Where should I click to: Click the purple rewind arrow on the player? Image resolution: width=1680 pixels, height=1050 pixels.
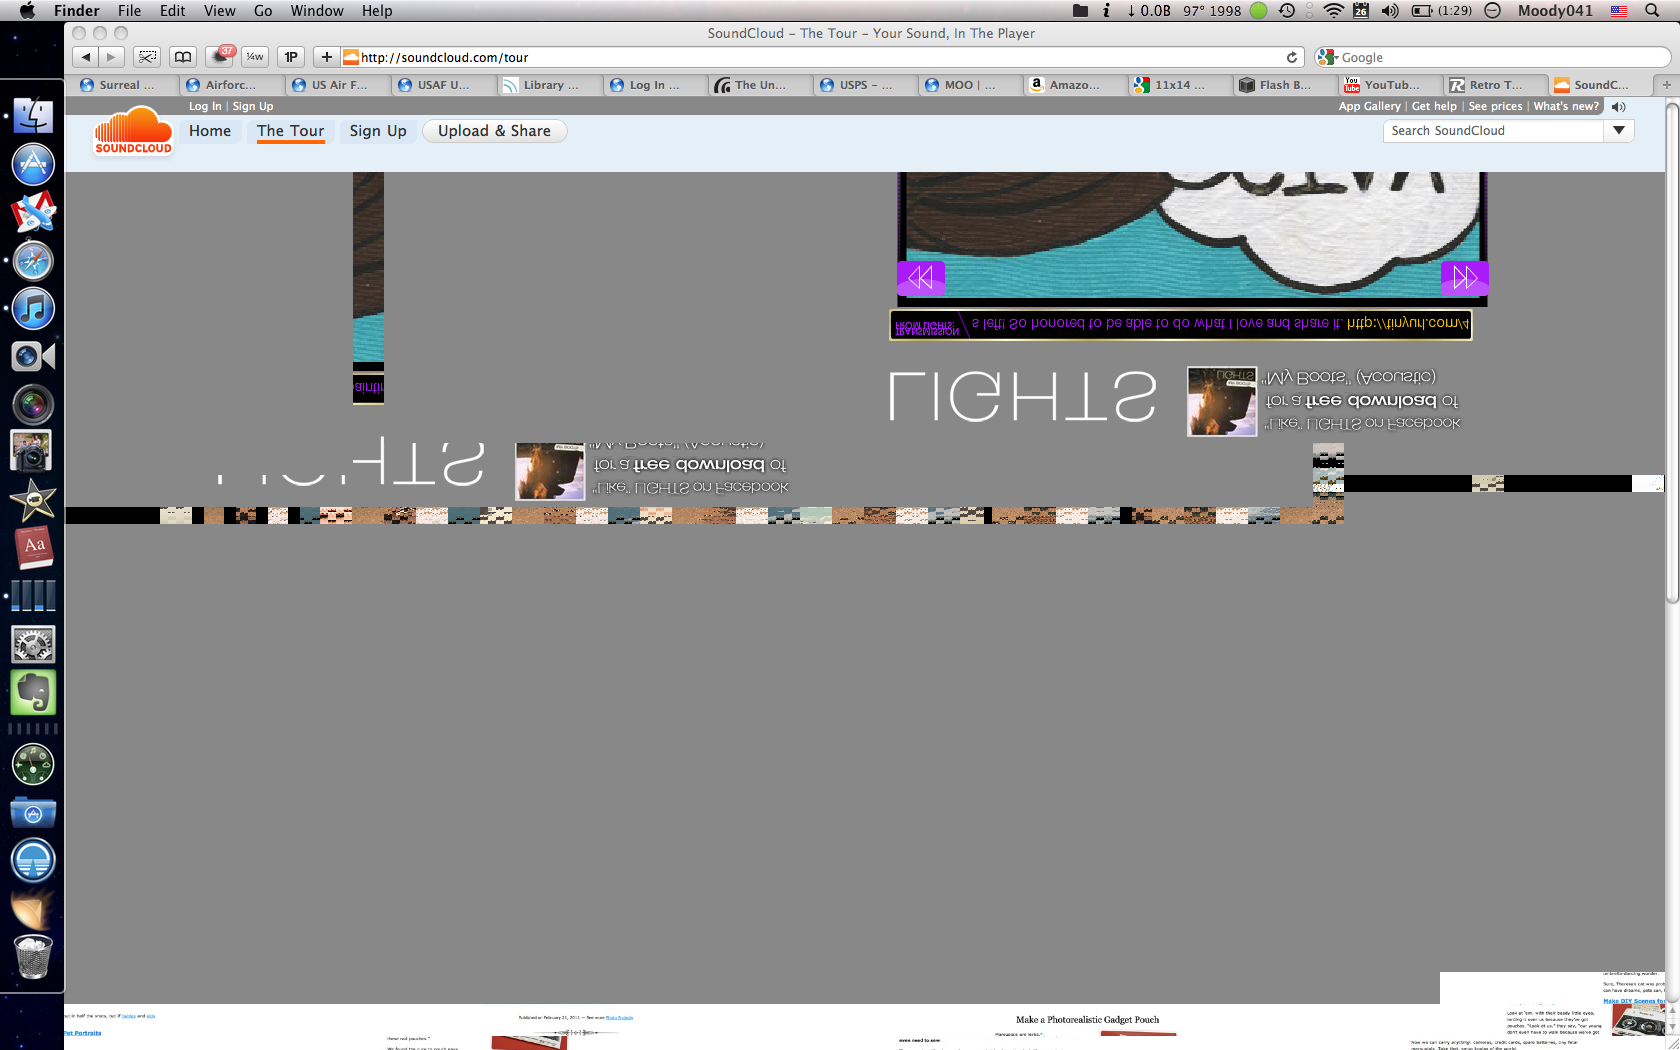pos(921,277)
